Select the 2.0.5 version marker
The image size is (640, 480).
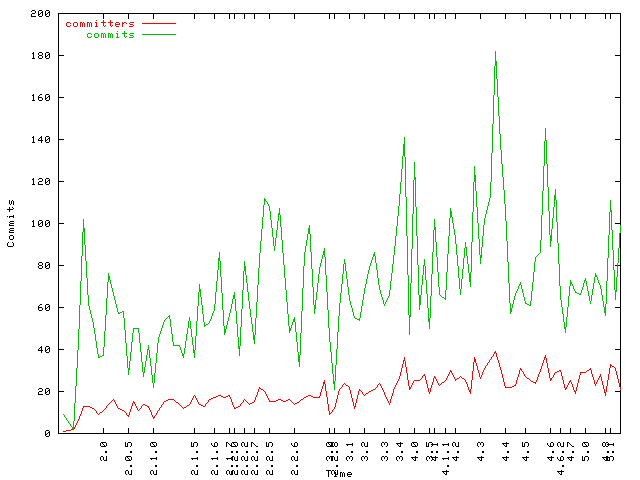pos(129,453)
